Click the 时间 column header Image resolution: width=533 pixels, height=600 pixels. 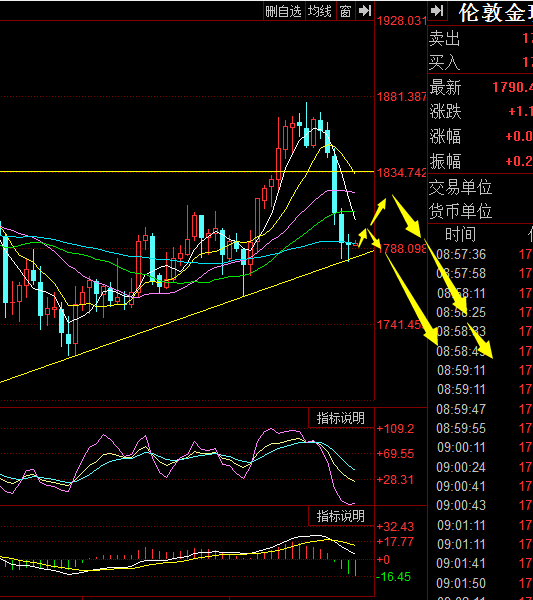coord(460,234)
